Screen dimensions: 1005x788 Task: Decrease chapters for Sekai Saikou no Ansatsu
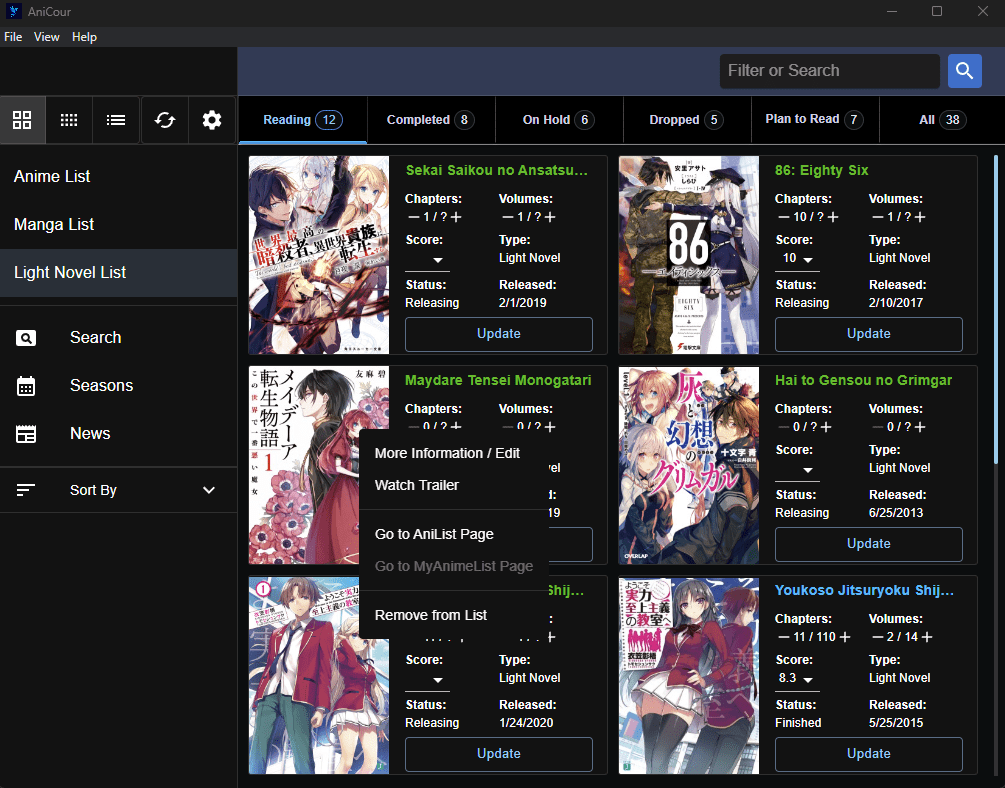(x=414, y=217)
